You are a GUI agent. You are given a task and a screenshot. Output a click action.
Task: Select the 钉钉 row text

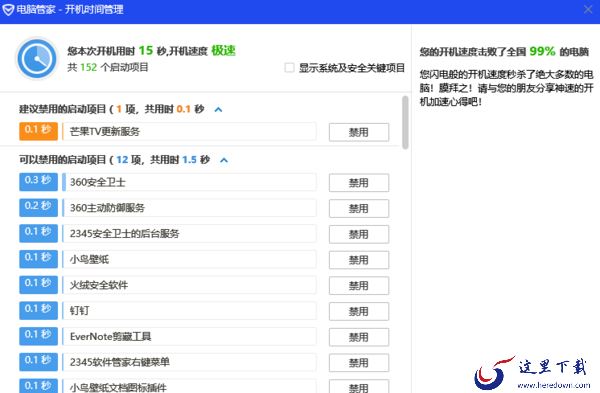click(x=79, y=311)
